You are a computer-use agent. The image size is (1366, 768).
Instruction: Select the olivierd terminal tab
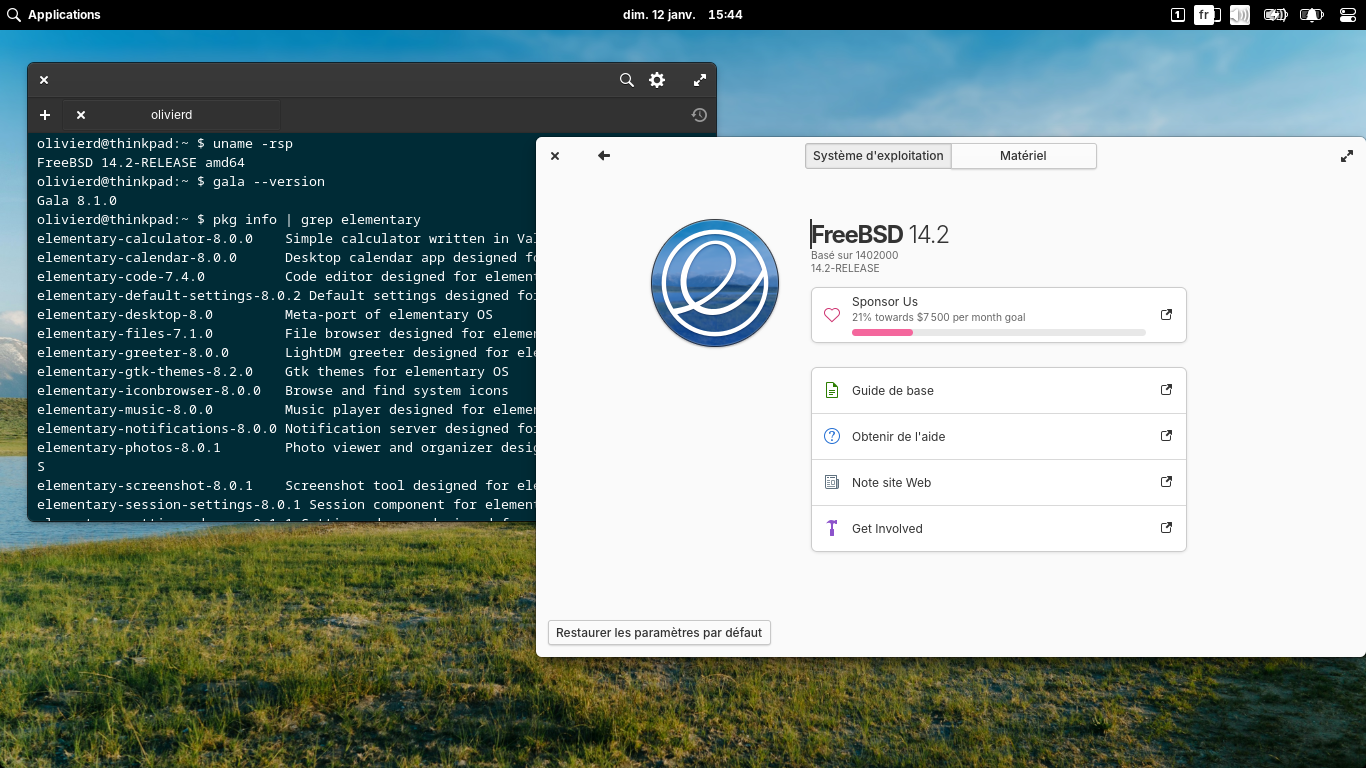(172, 115)
